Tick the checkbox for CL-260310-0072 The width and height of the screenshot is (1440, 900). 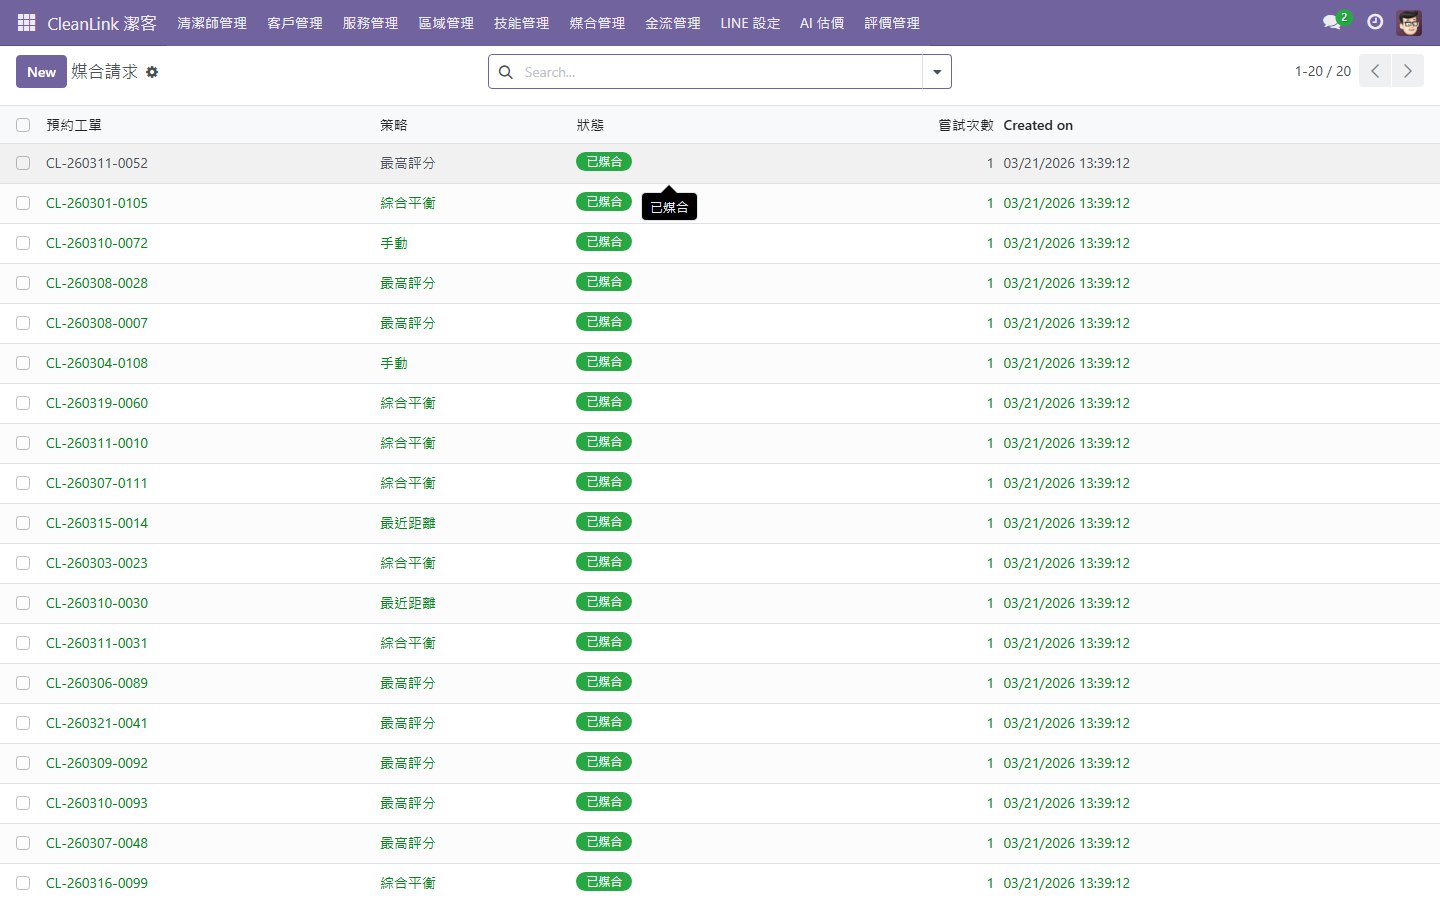(x=23, y=243)
